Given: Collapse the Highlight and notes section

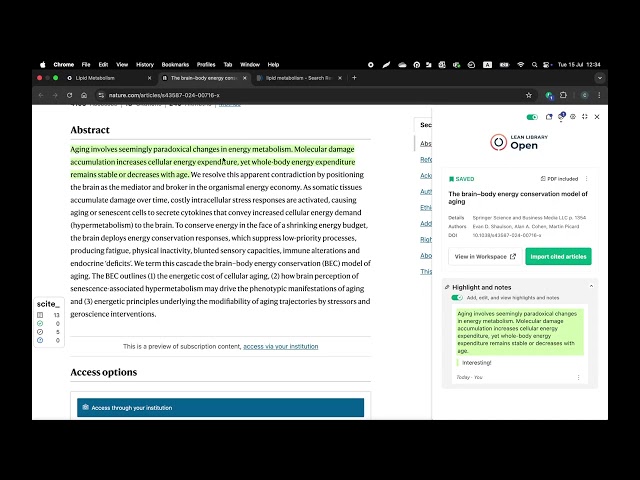Looking at the screenshot, I should click(591, 287).
